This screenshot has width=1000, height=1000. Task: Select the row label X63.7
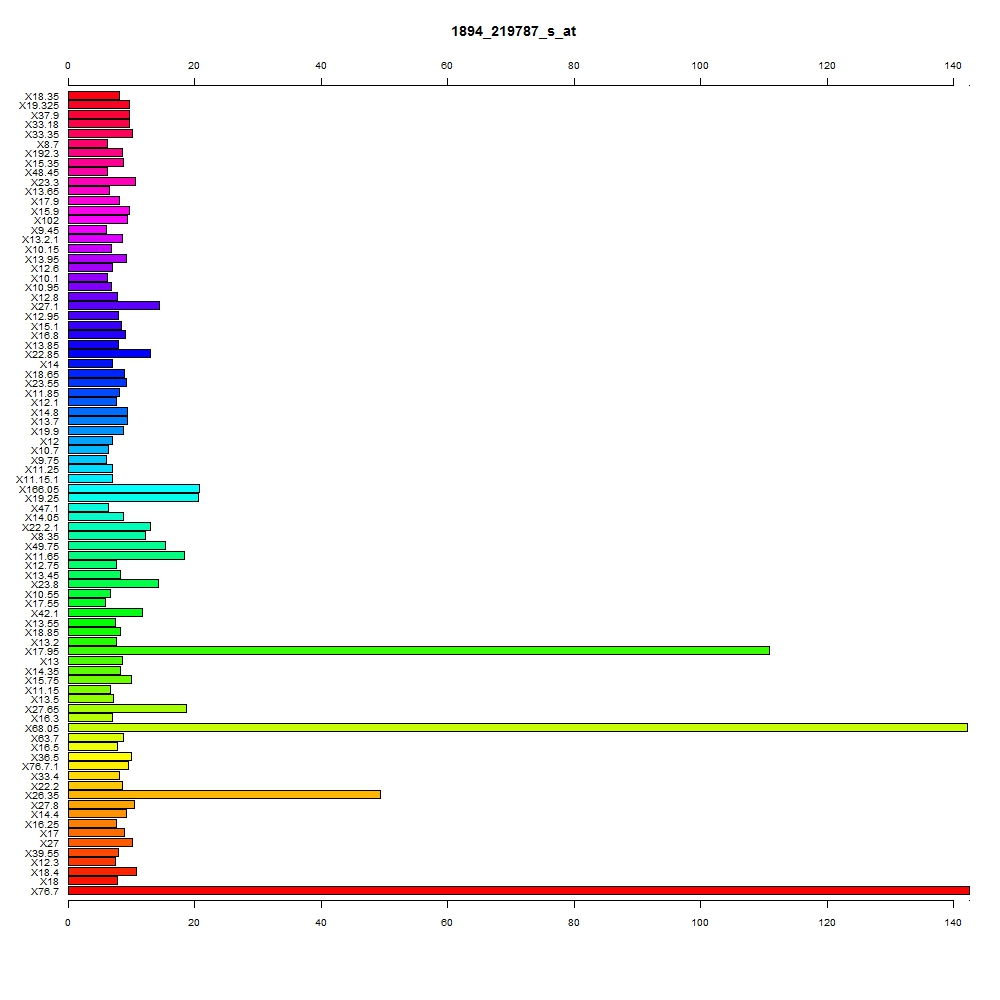tap(45, 738)
